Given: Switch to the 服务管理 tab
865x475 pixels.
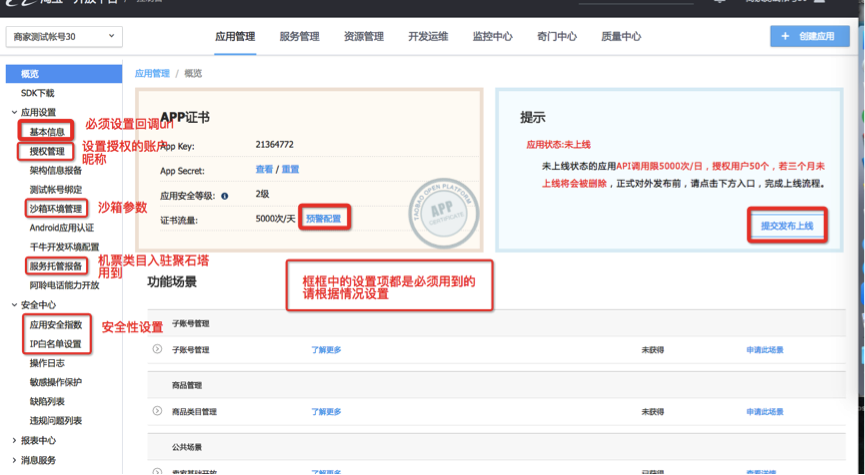Looking at the screenshot, I should point(300,36).
